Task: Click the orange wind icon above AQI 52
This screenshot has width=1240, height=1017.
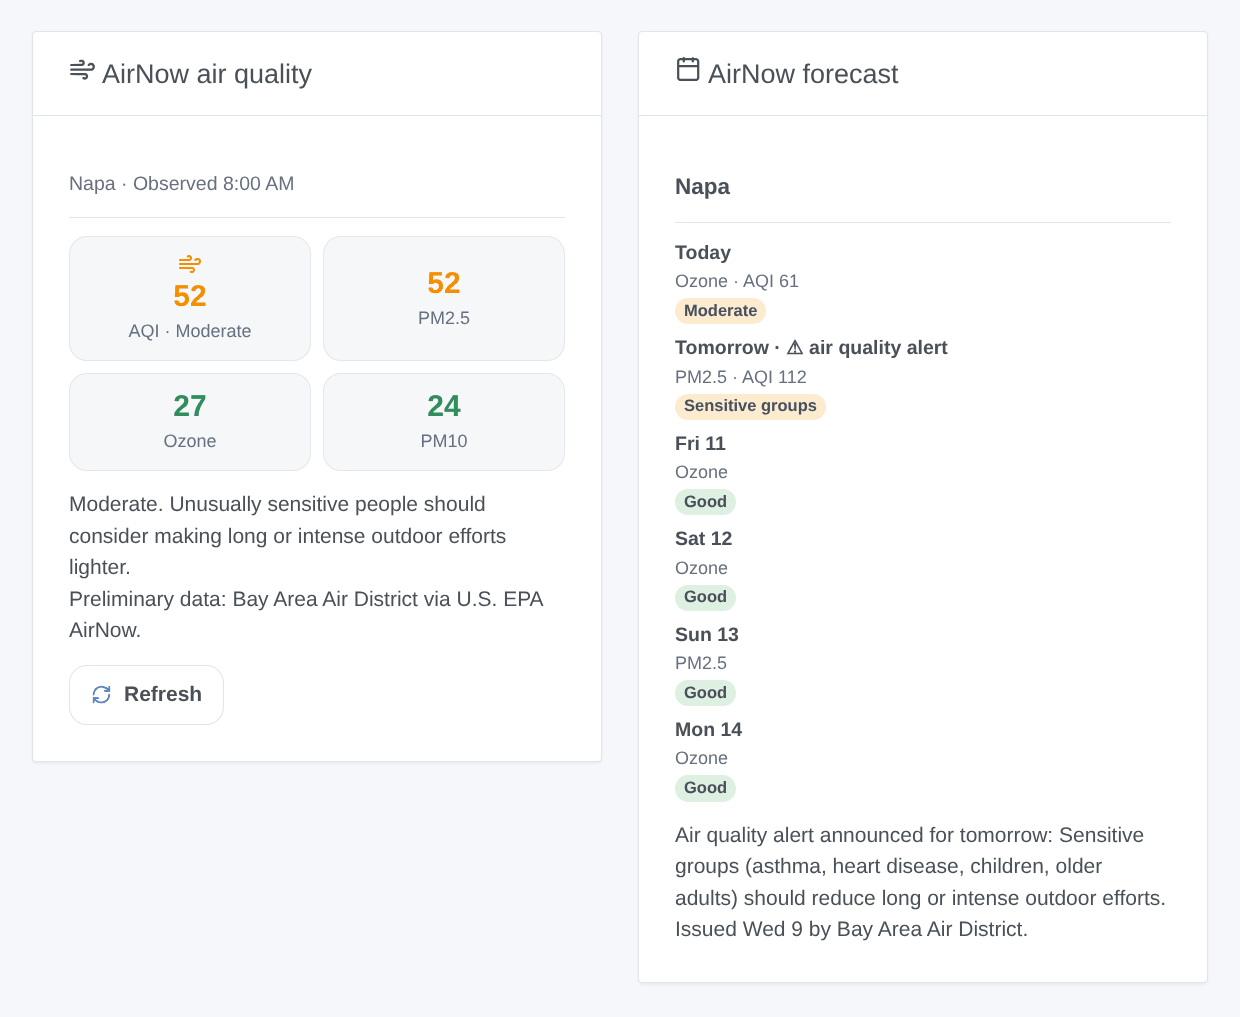Action: pyautogui.click(x=190, y=264)
